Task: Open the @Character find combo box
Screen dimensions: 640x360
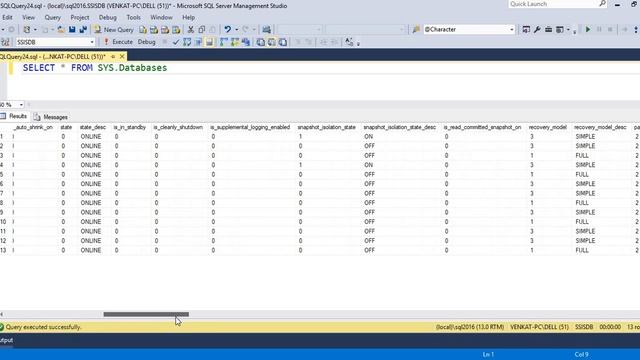Action: 469,29
